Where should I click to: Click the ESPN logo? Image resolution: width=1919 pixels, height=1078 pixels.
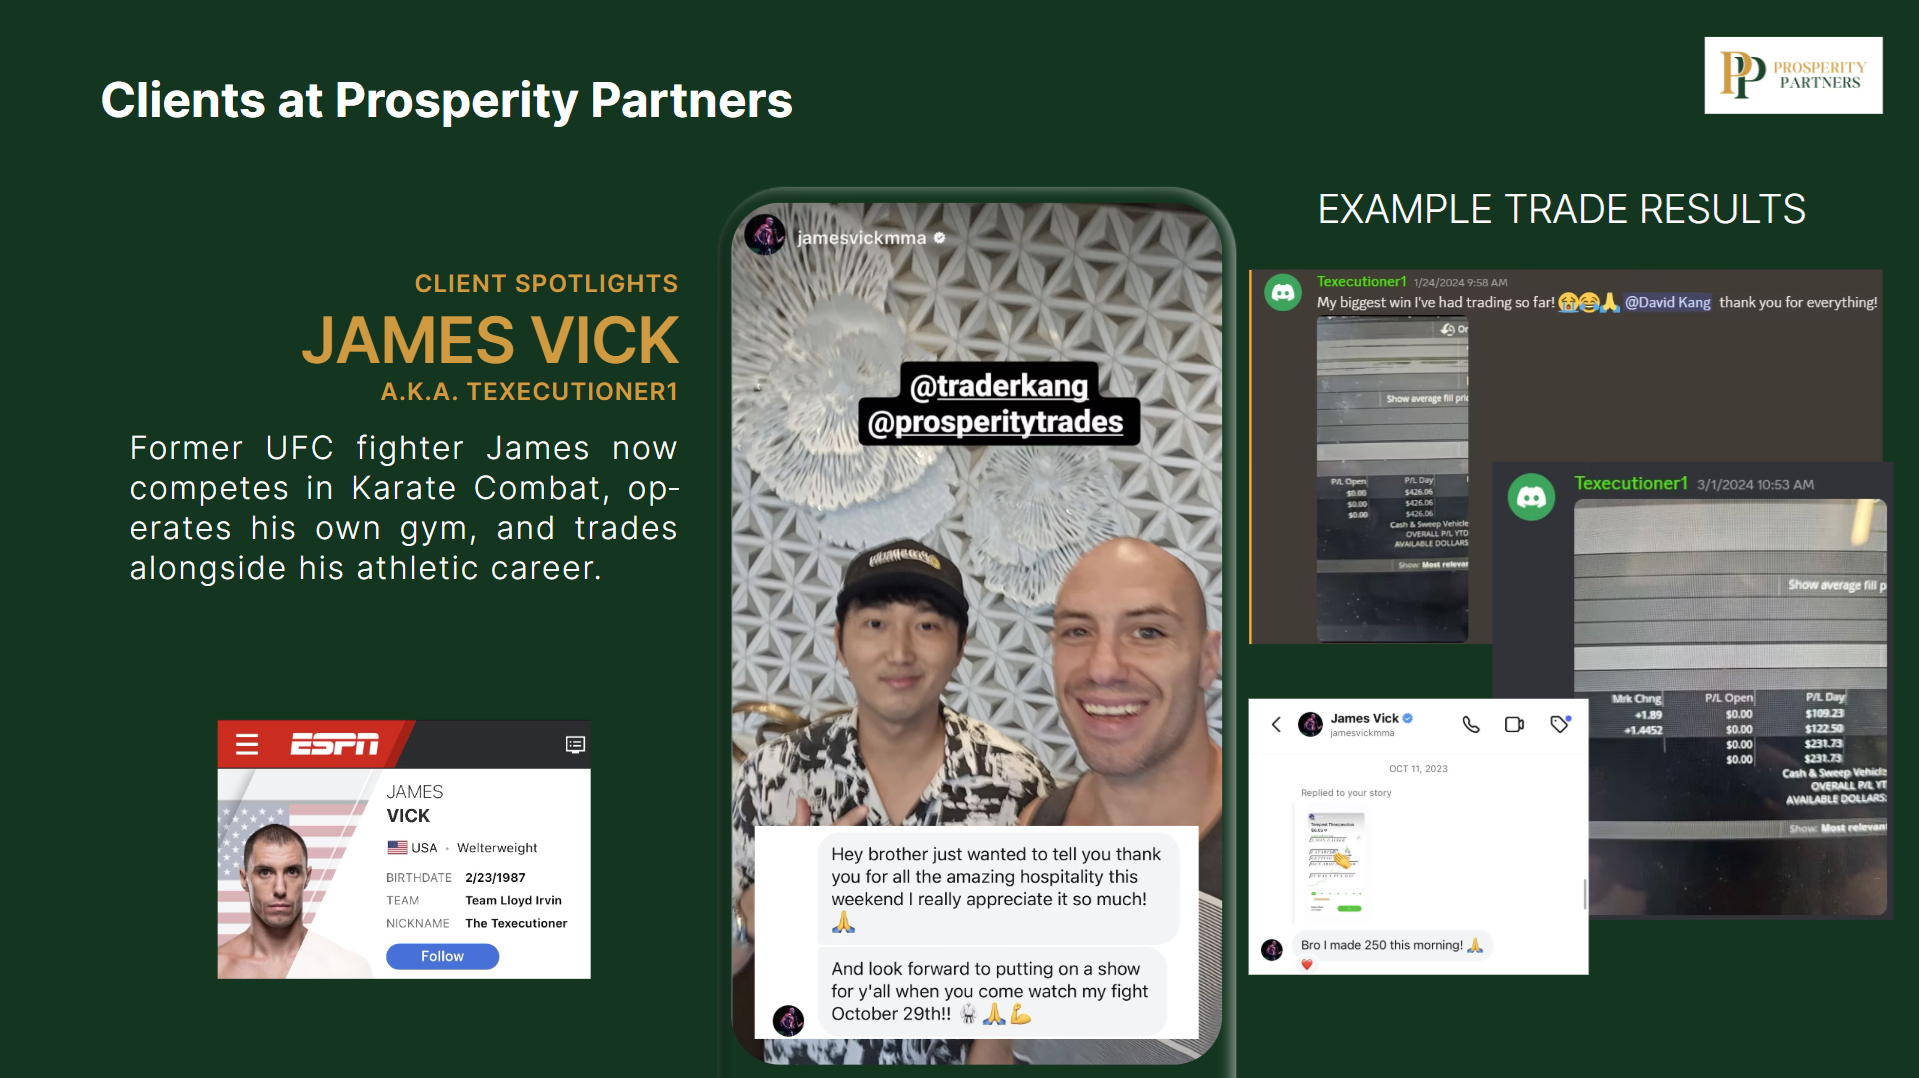335,745
